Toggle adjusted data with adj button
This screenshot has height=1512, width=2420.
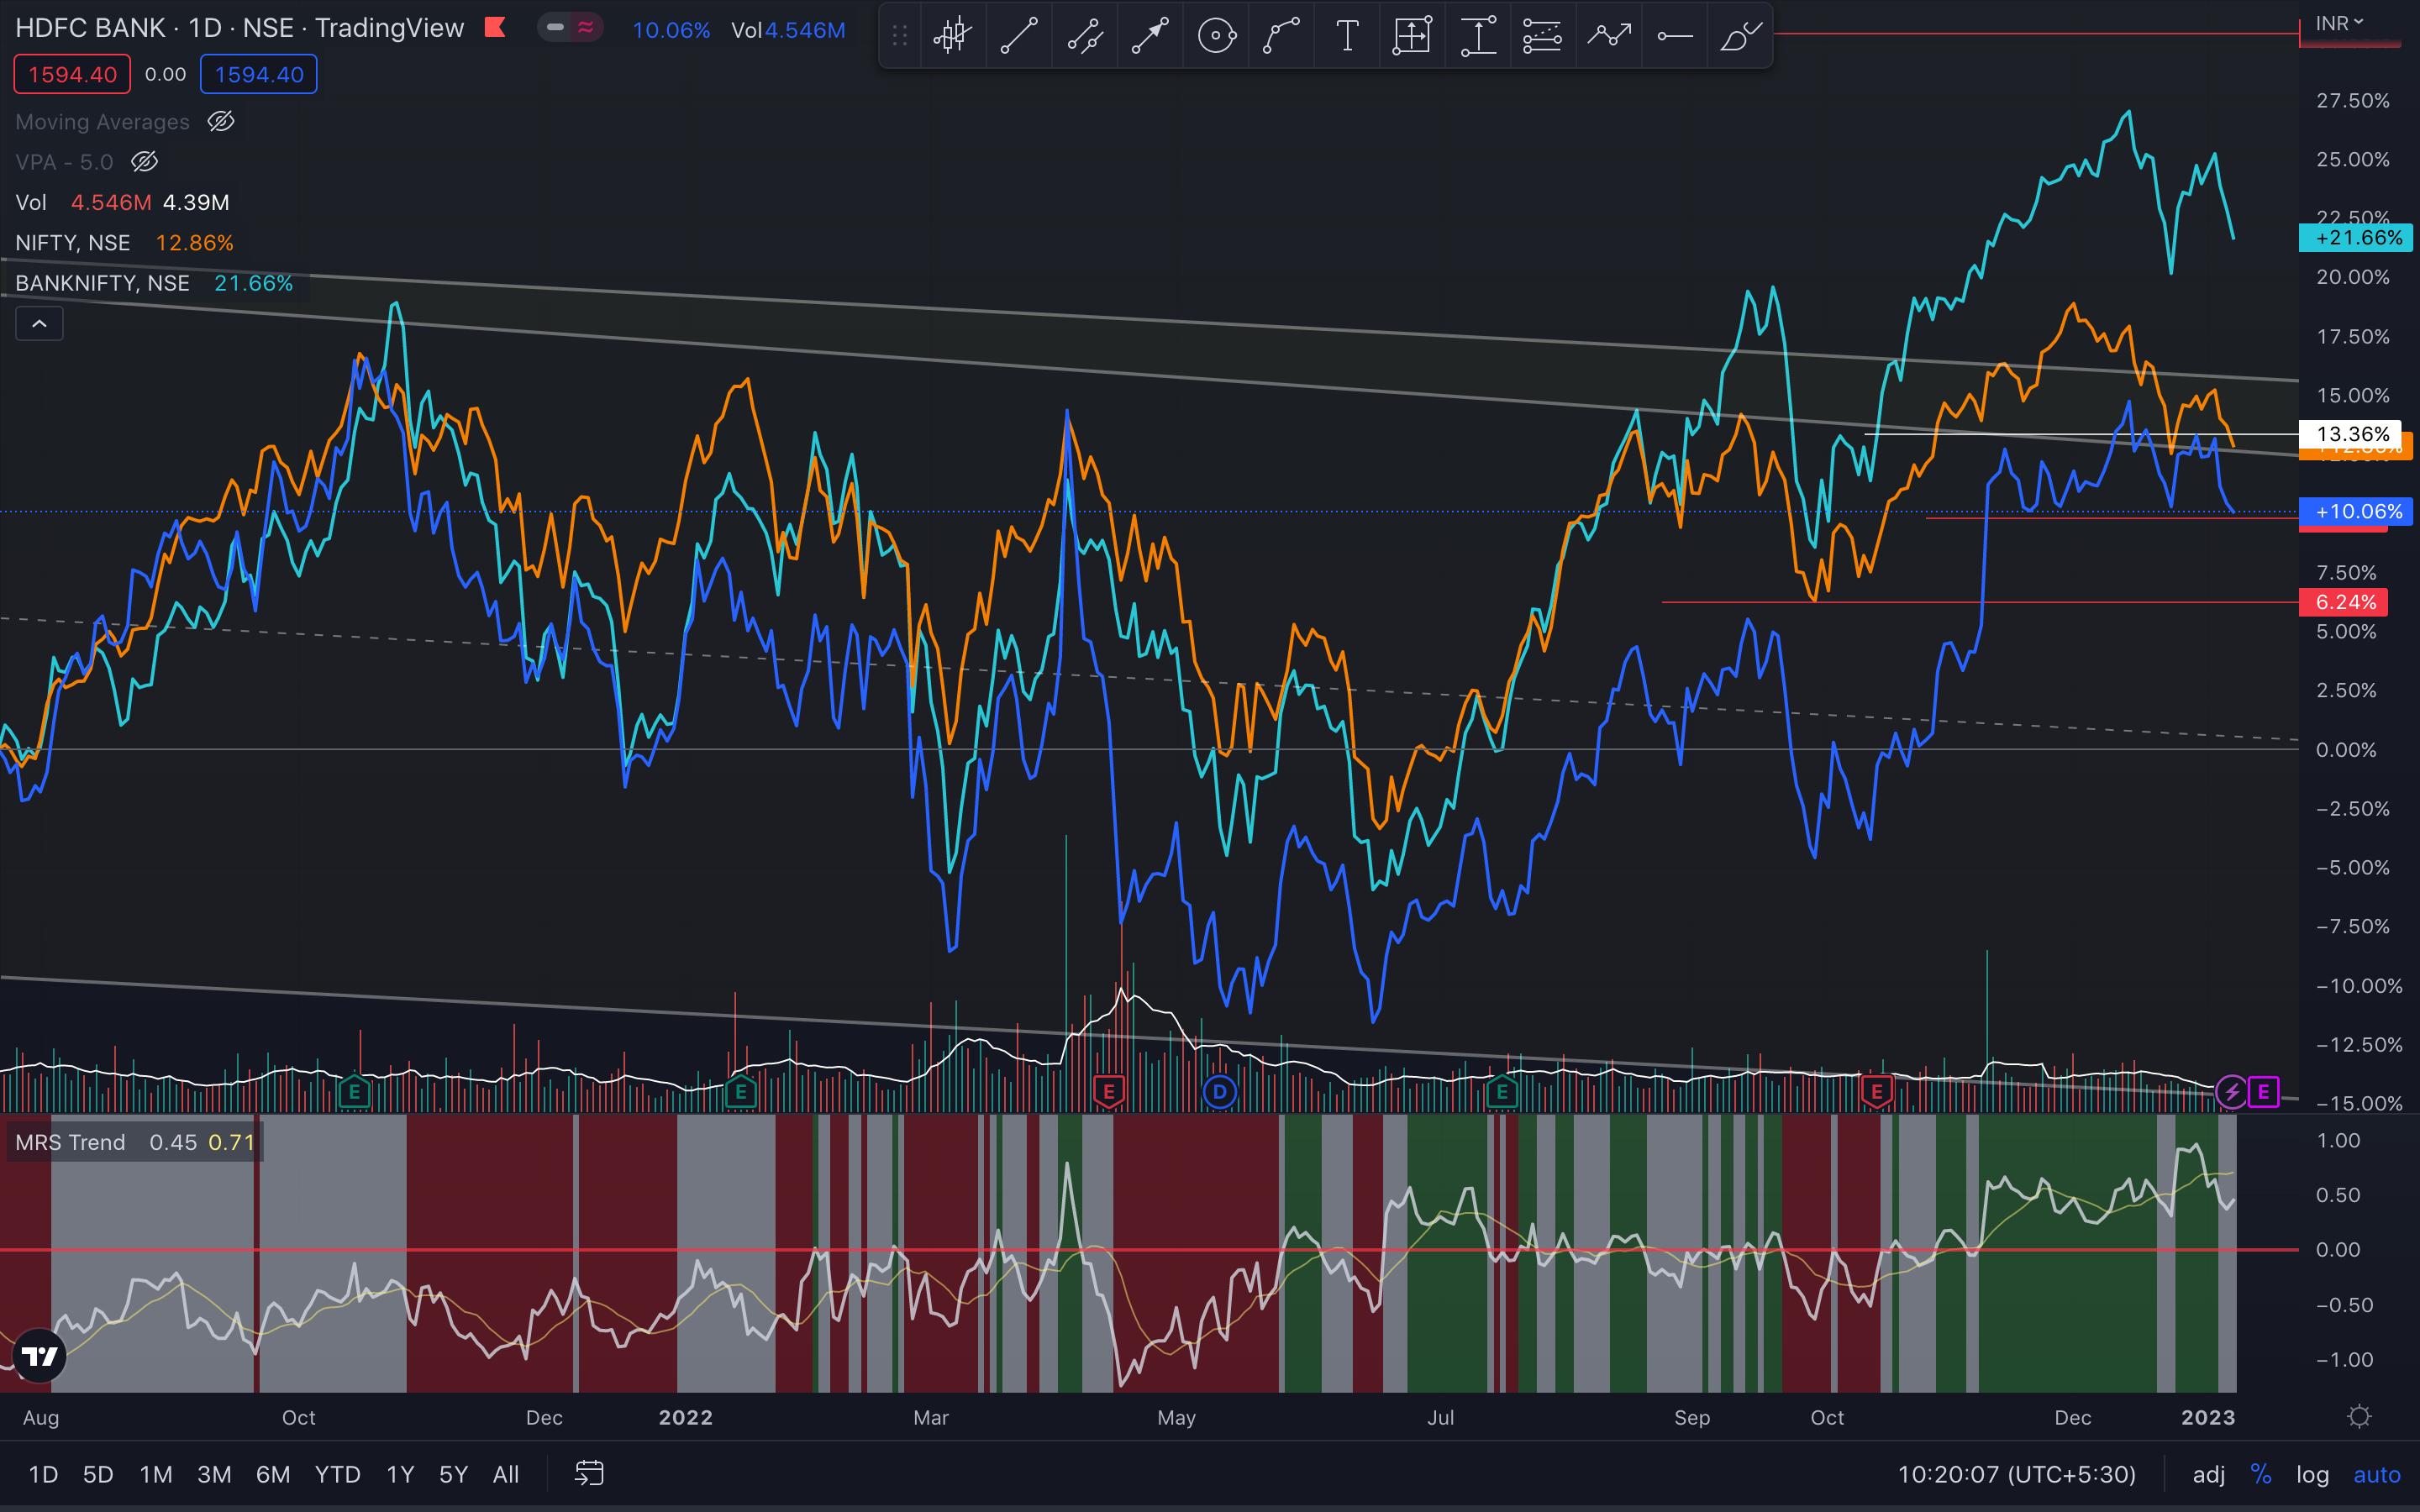click(x=2208, y=1474)
